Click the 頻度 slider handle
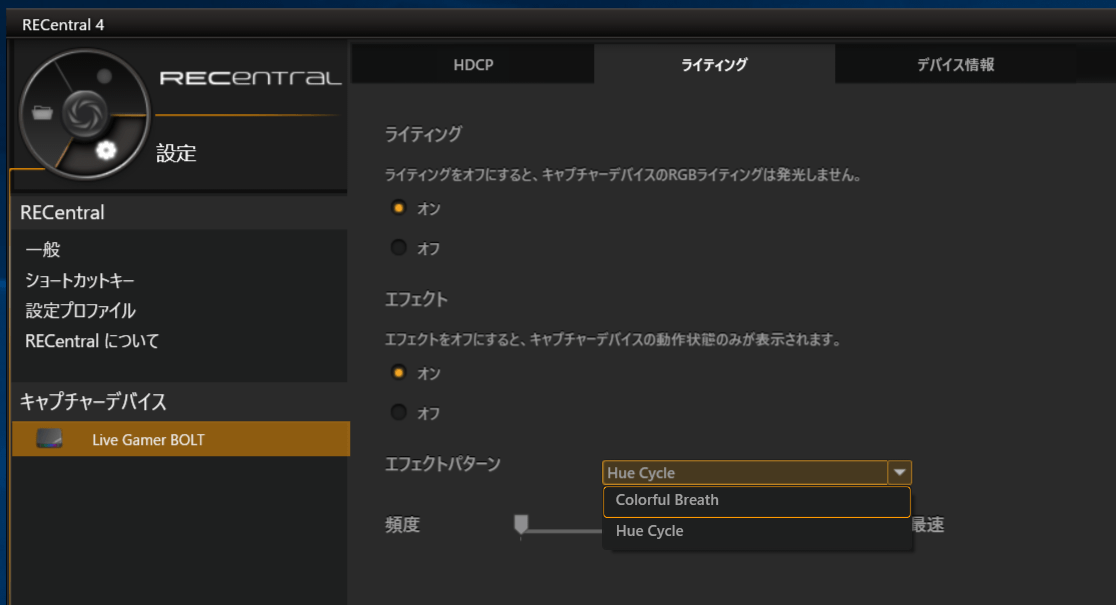This screenshot has width=1116, height=605. pyautogui.click(x=521, y=525)
